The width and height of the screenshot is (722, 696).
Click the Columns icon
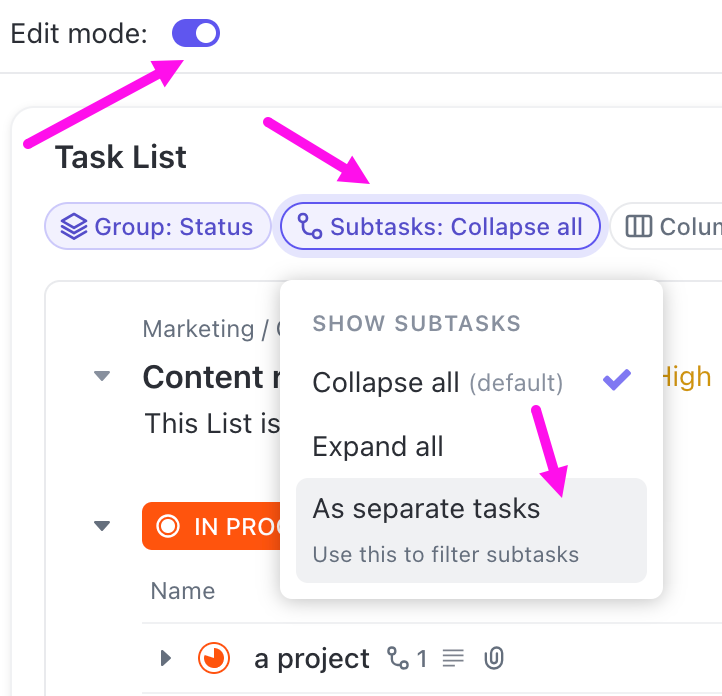pos(639,227)
